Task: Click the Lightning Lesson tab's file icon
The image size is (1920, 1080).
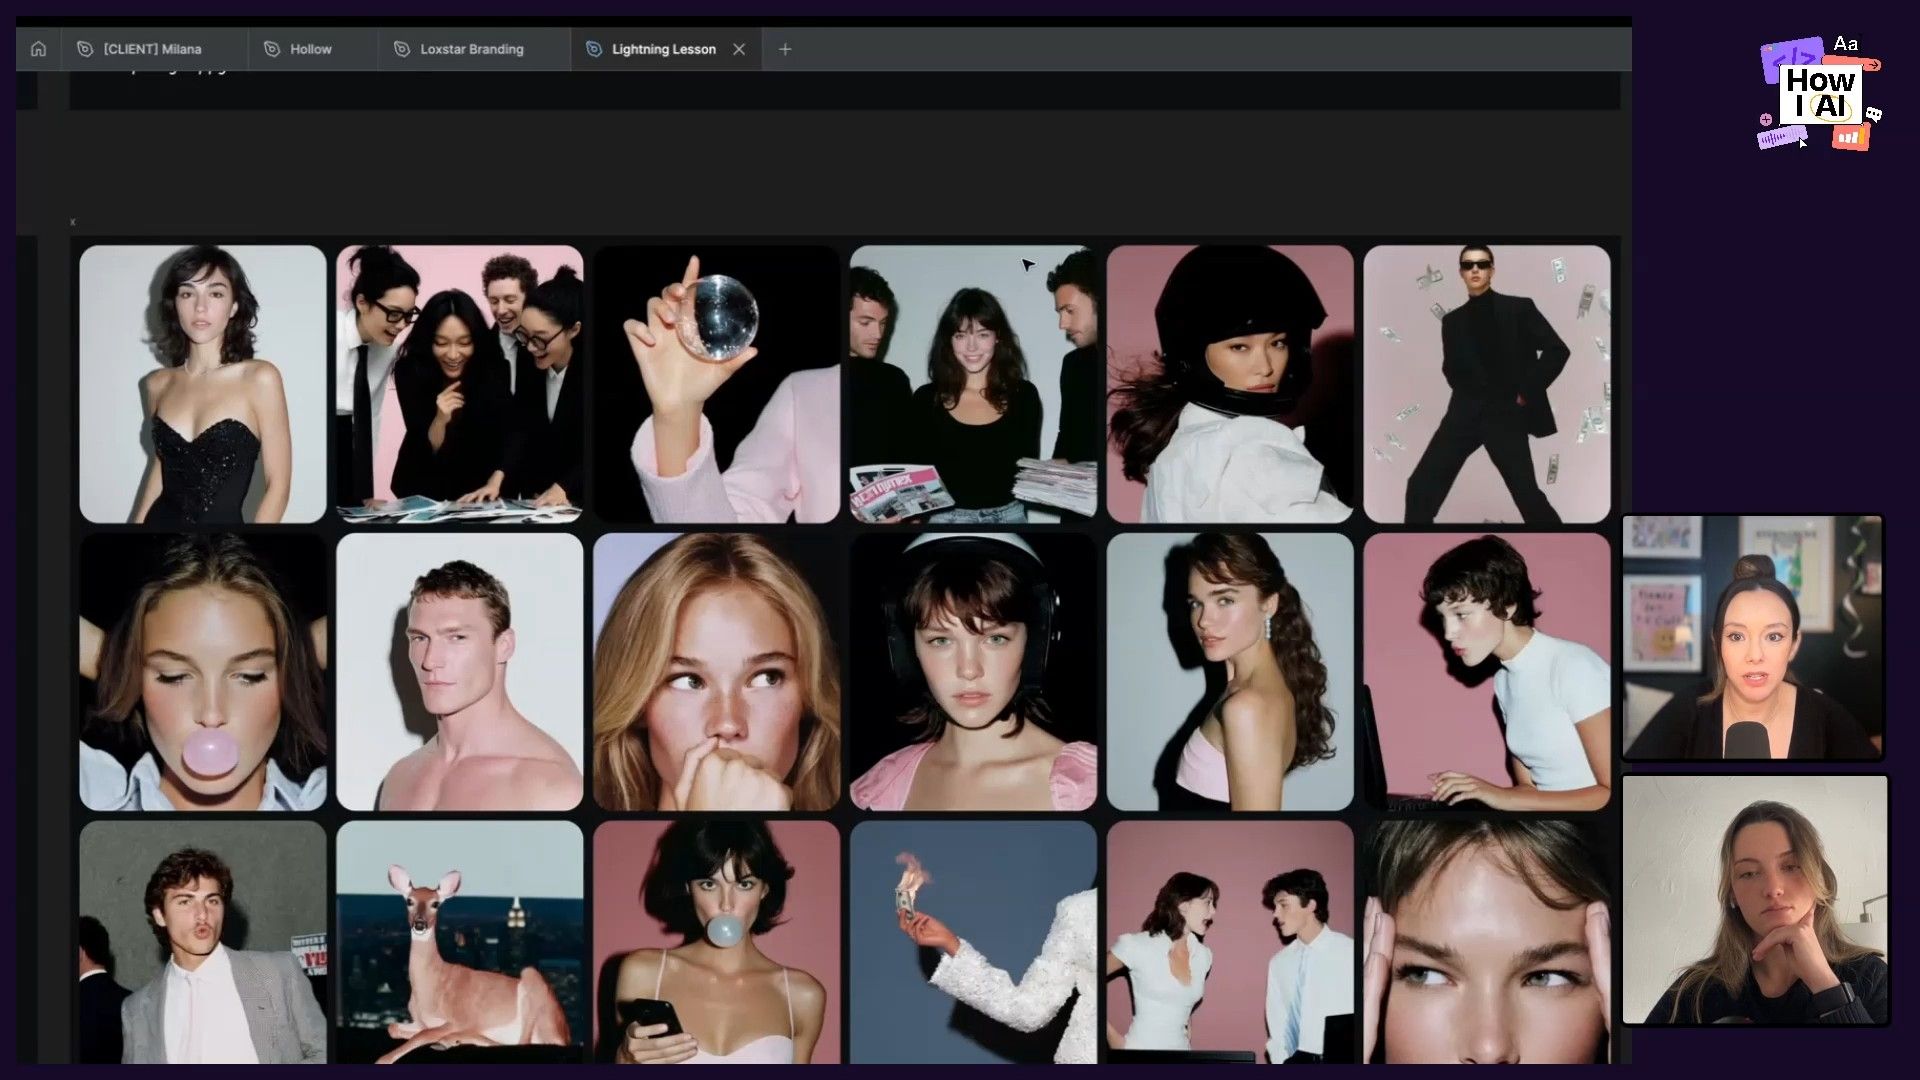Action: tap(594, 49)
